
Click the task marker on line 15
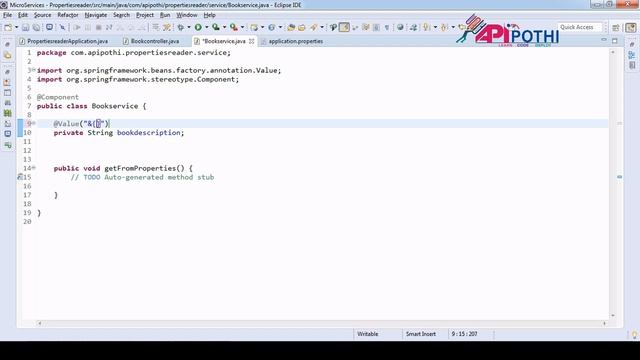(20, 177)
